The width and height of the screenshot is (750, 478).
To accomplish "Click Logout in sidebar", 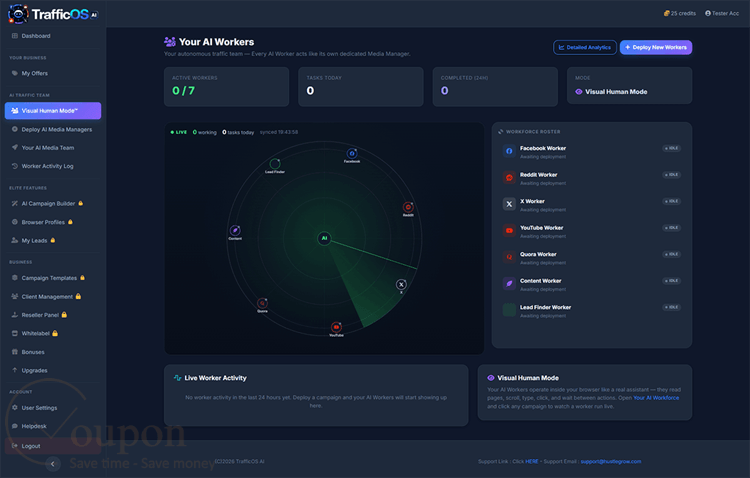I will [x=53, y=446].
